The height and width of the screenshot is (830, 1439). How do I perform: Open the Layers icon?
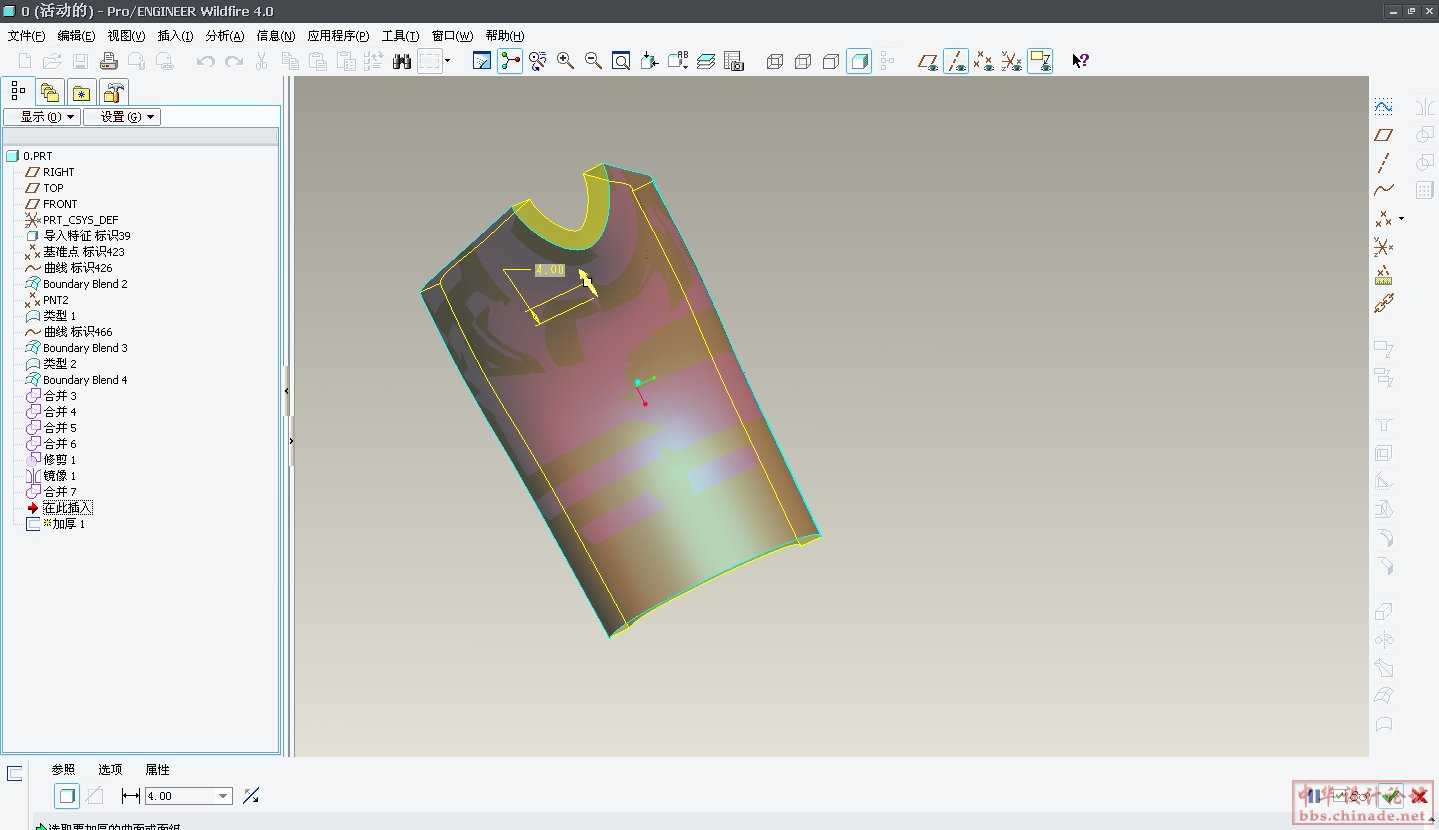click(x=706, y=61)
